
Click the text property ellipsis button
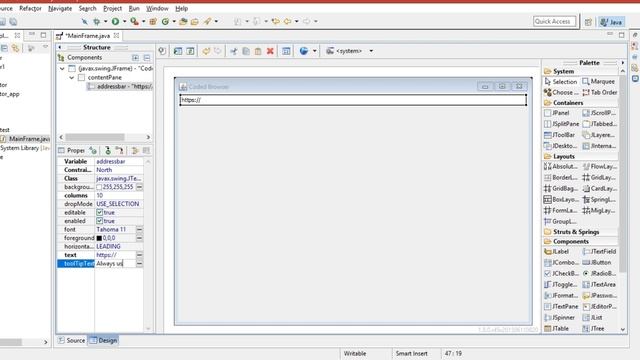pos(139,255)
